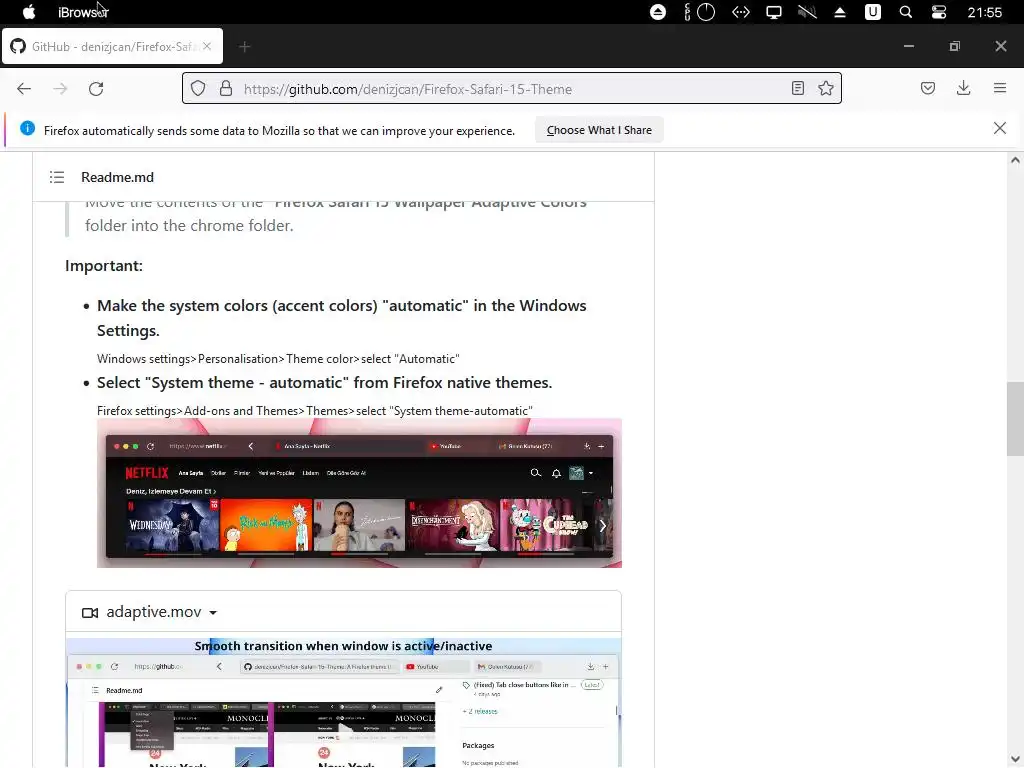The width and height of the screenshot is (1024, 768).
Task: Open the Firefox application menu
Action: 999,88
